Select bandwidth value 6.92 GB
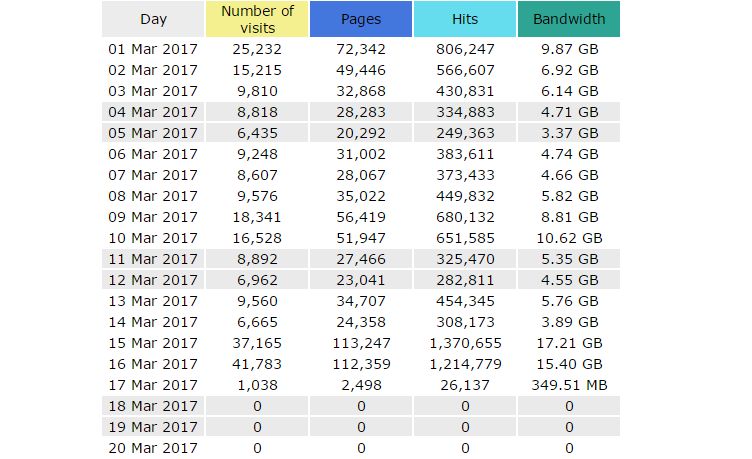Viewport: 752px width, 459px height. tap(569, 70)
